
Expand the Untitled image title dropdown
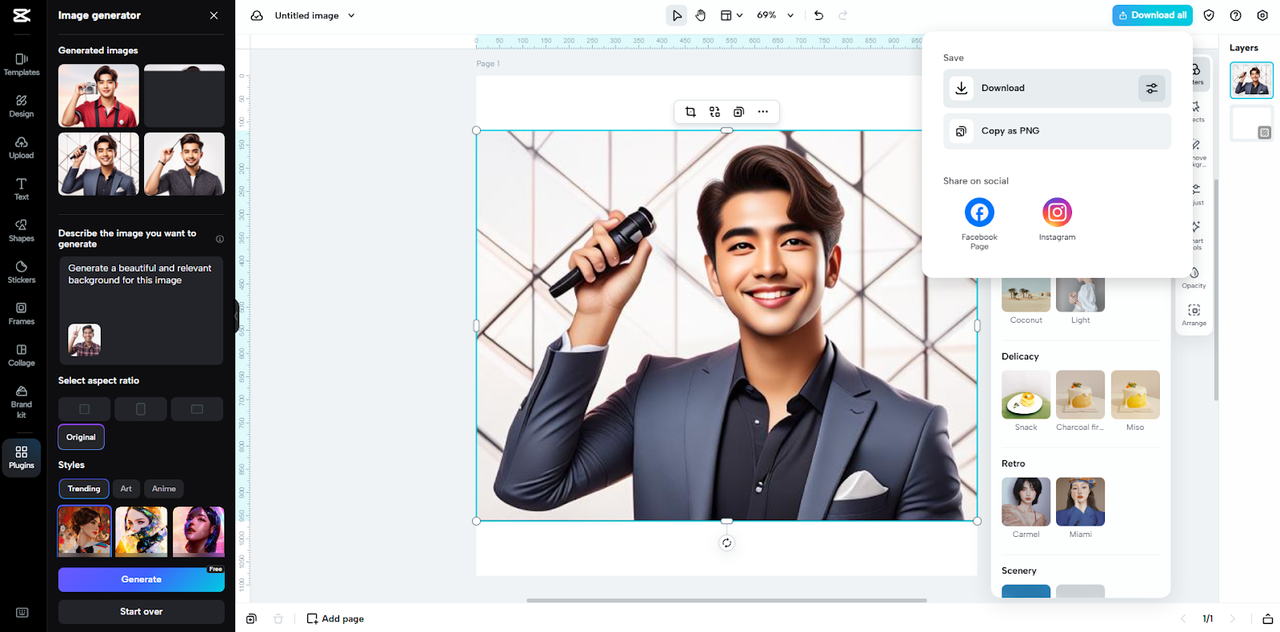pos(351,16)
